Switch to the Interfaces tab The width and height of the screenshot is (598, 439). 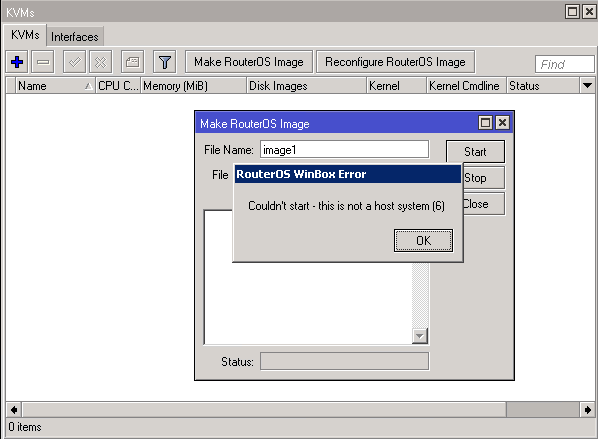point(75,37)
